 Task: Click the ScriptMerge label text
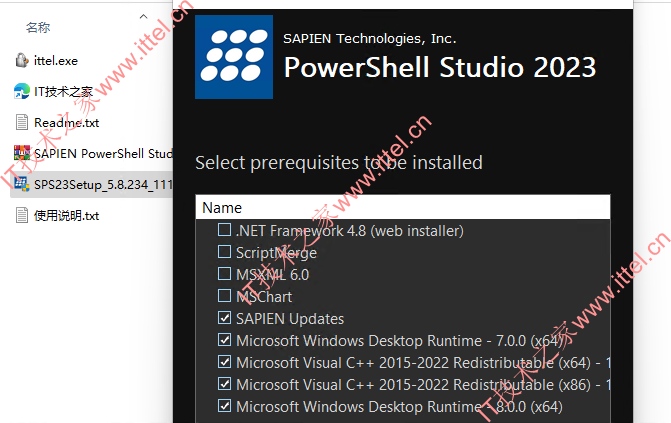276,253
